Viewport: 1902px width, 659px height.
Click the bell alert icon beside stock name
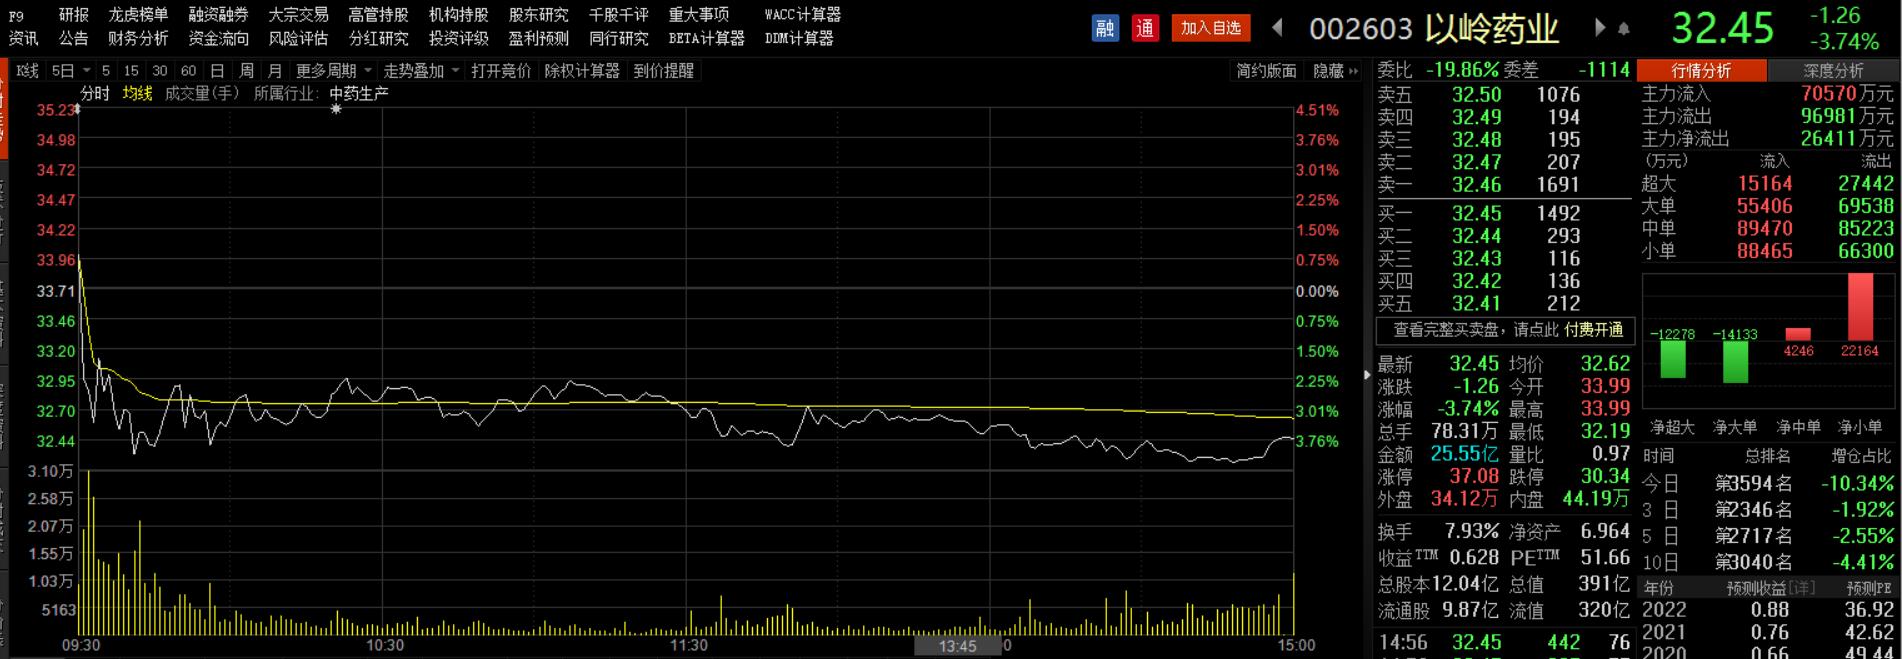click(1623, 29)
